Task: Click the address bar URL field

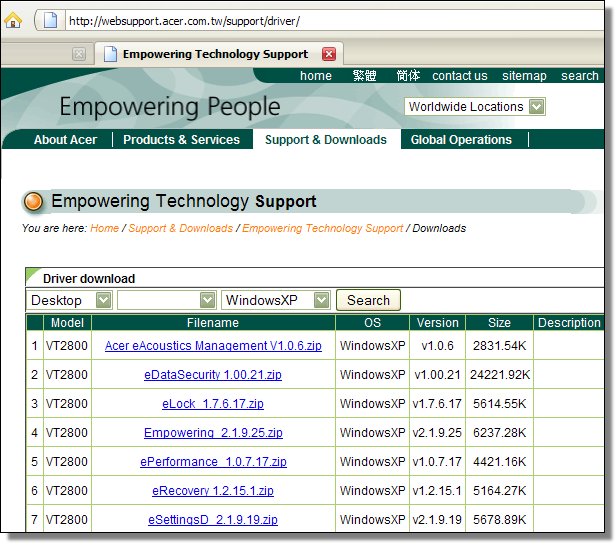Action: click(334, 21)
